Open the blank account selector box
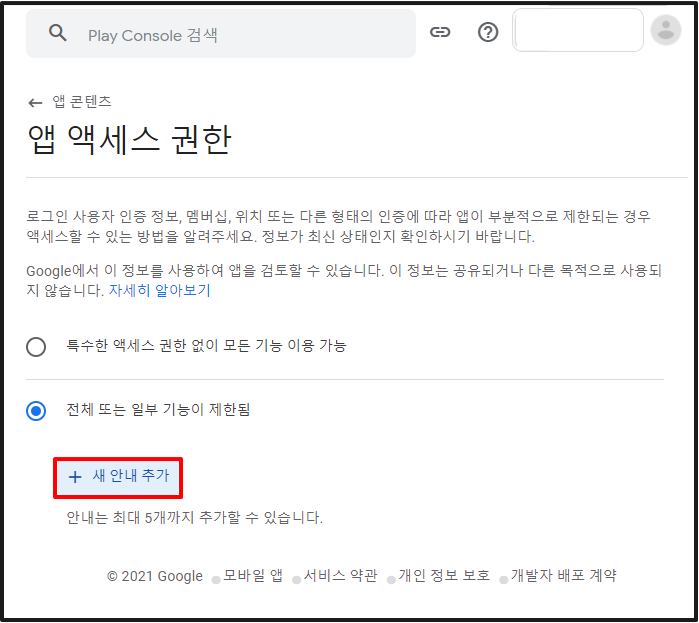This screenshot has width=699, height=623. click(x=577, y=31)
